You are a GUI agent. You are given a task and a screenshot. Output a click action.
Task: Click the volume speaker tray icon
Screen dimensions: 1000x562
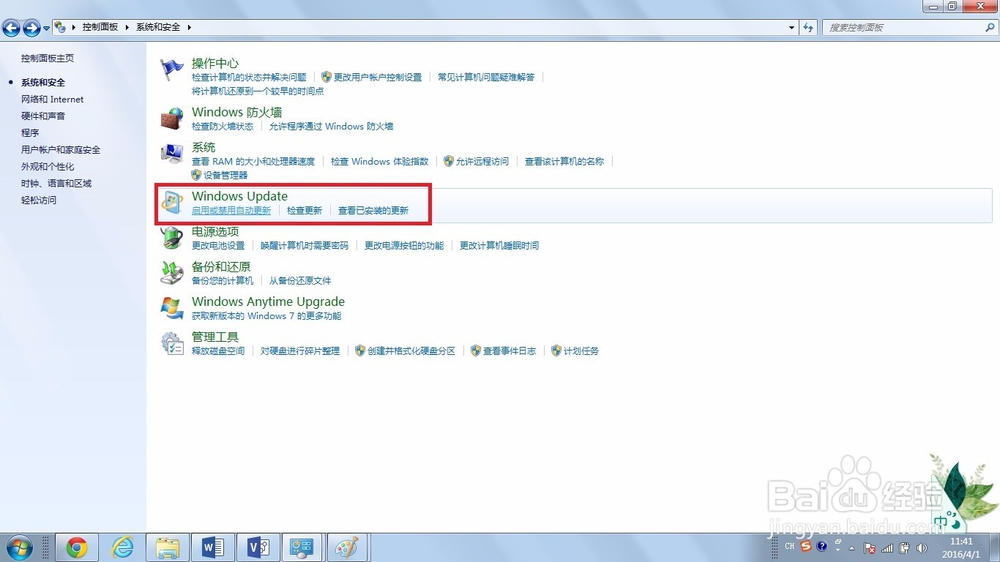(922, 548)
